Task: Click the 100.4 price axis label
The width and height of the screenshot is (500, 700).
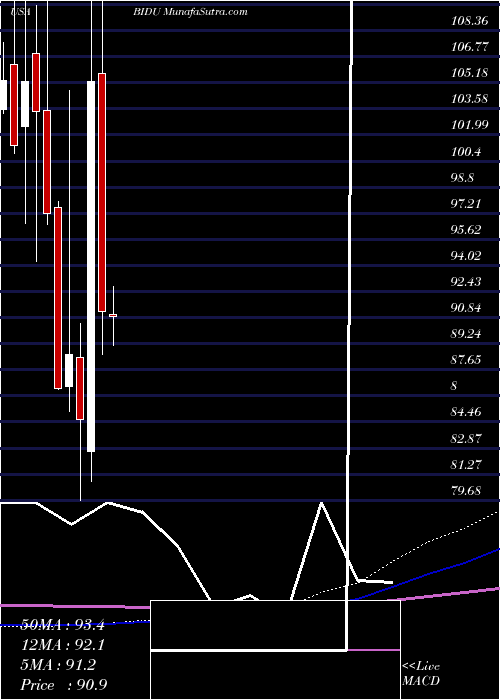Action: [467, 152]
